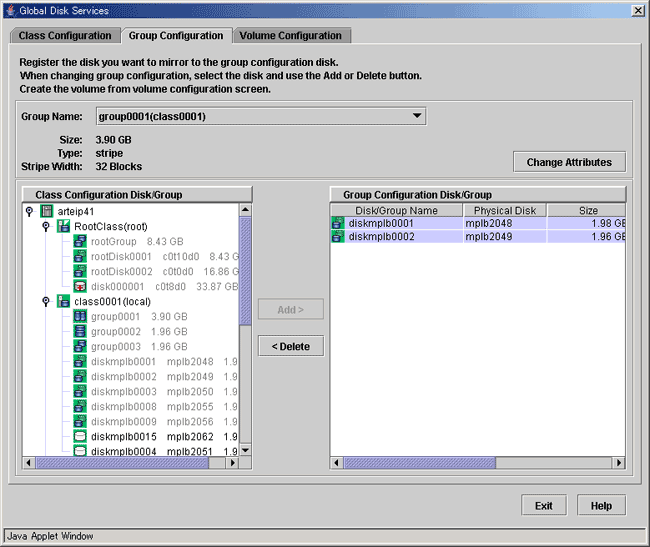Open the Group Name dropdown
The height and width of the screenshot is (547, 650).
click(417, 116)
